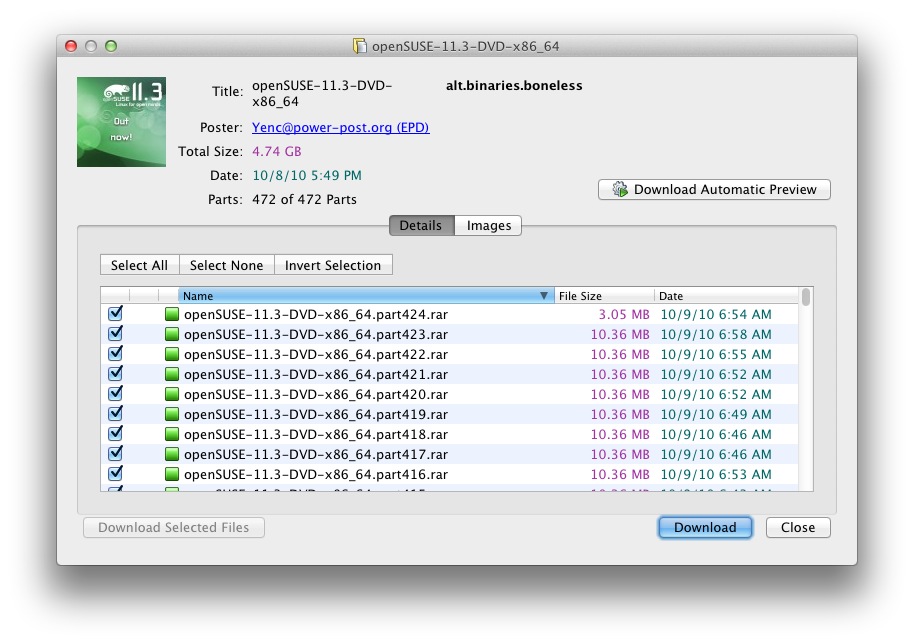
Task: Click the green status icon for part423.rar
Action: [x=171, y=335]
